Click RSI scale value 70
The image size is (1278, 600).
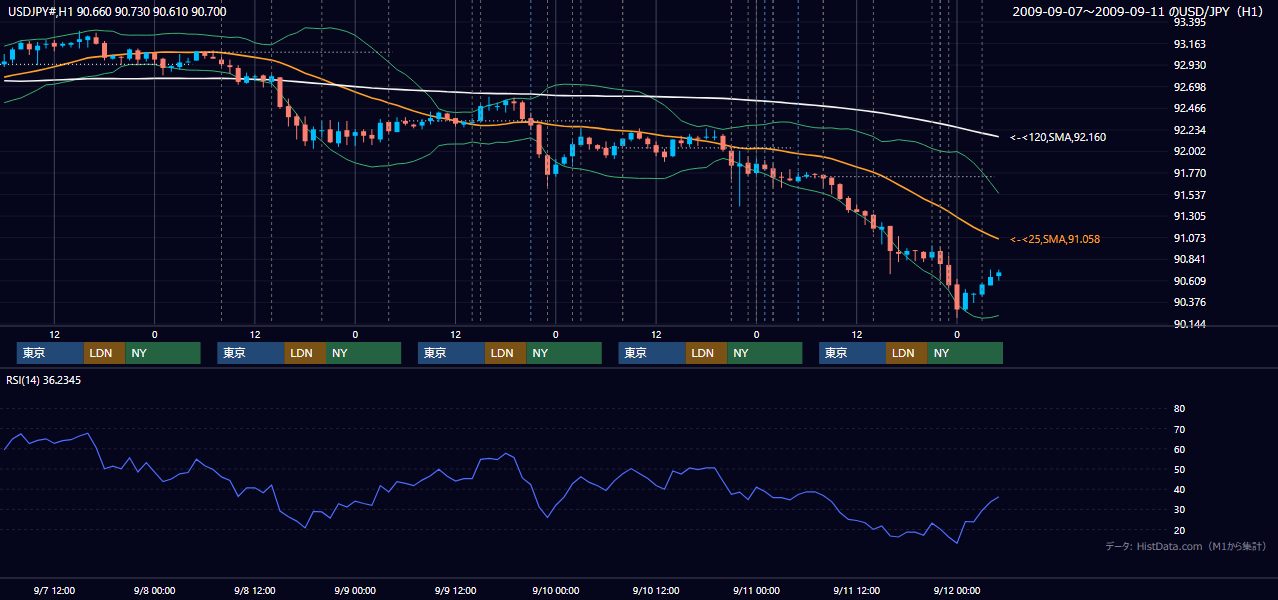point(1179,429)
